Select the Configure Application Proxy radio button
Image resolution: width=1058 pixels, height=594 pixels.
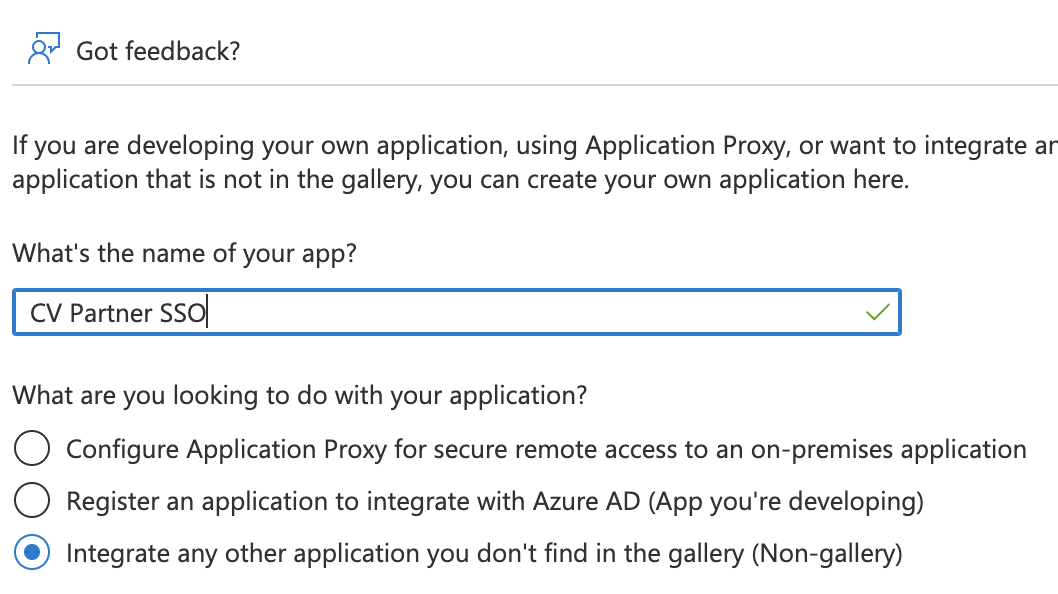pos(33,449)
